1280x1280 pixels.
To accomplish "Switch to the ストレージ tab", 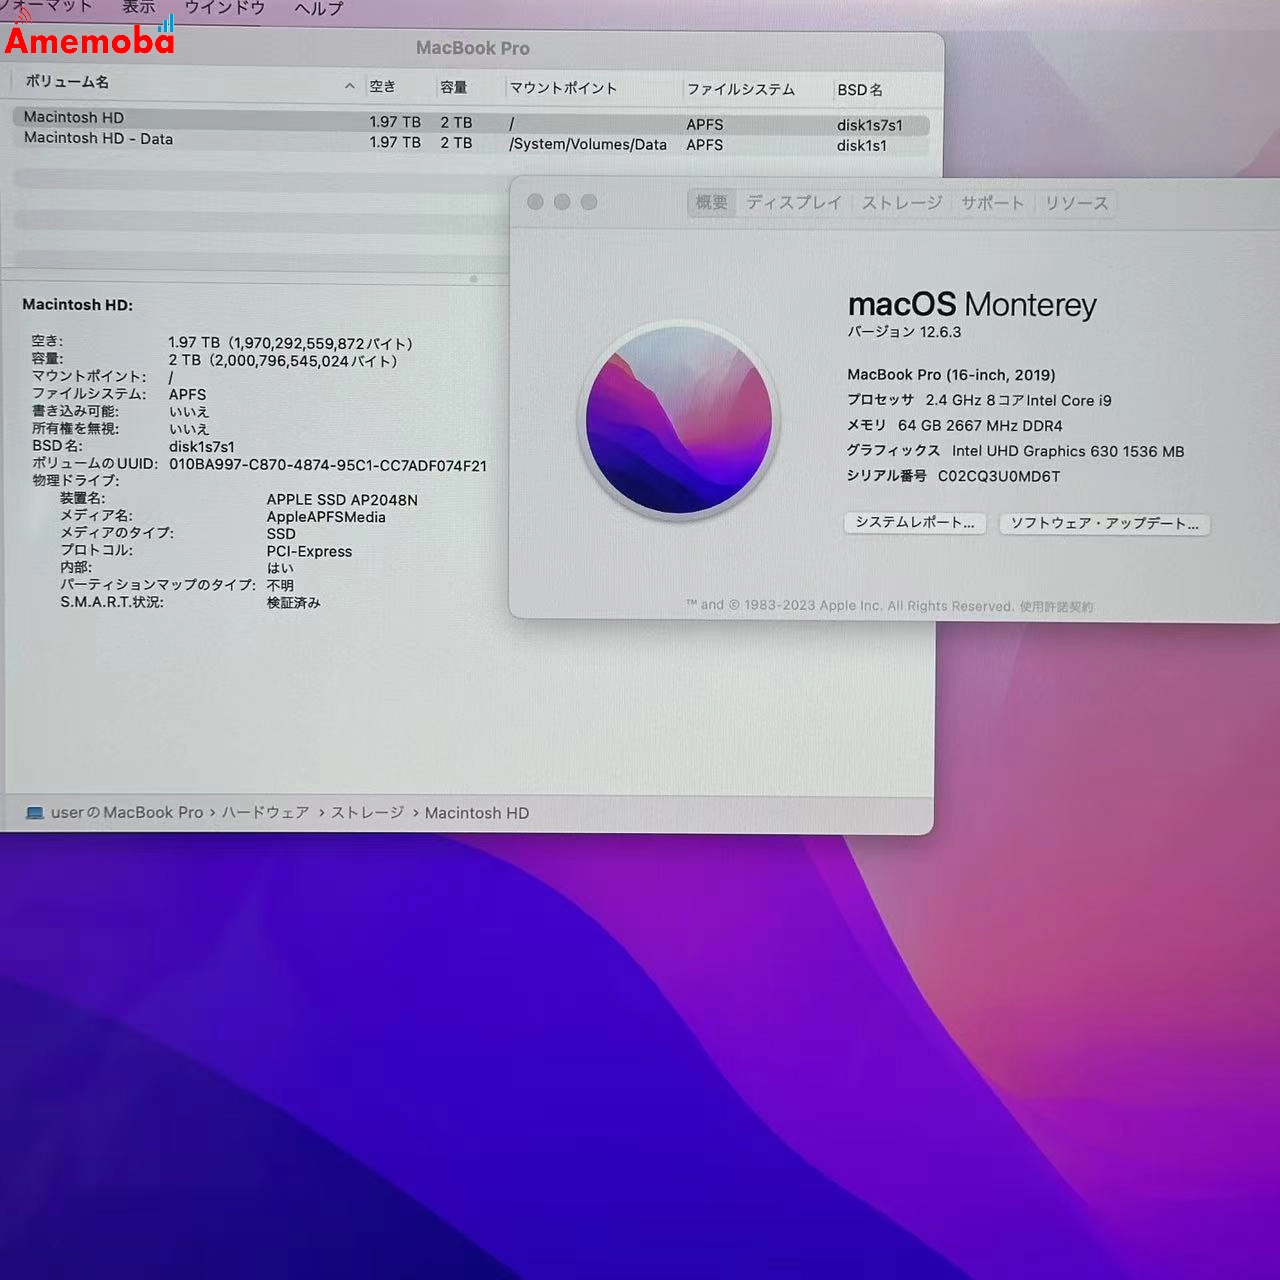I will click(899, 203).
